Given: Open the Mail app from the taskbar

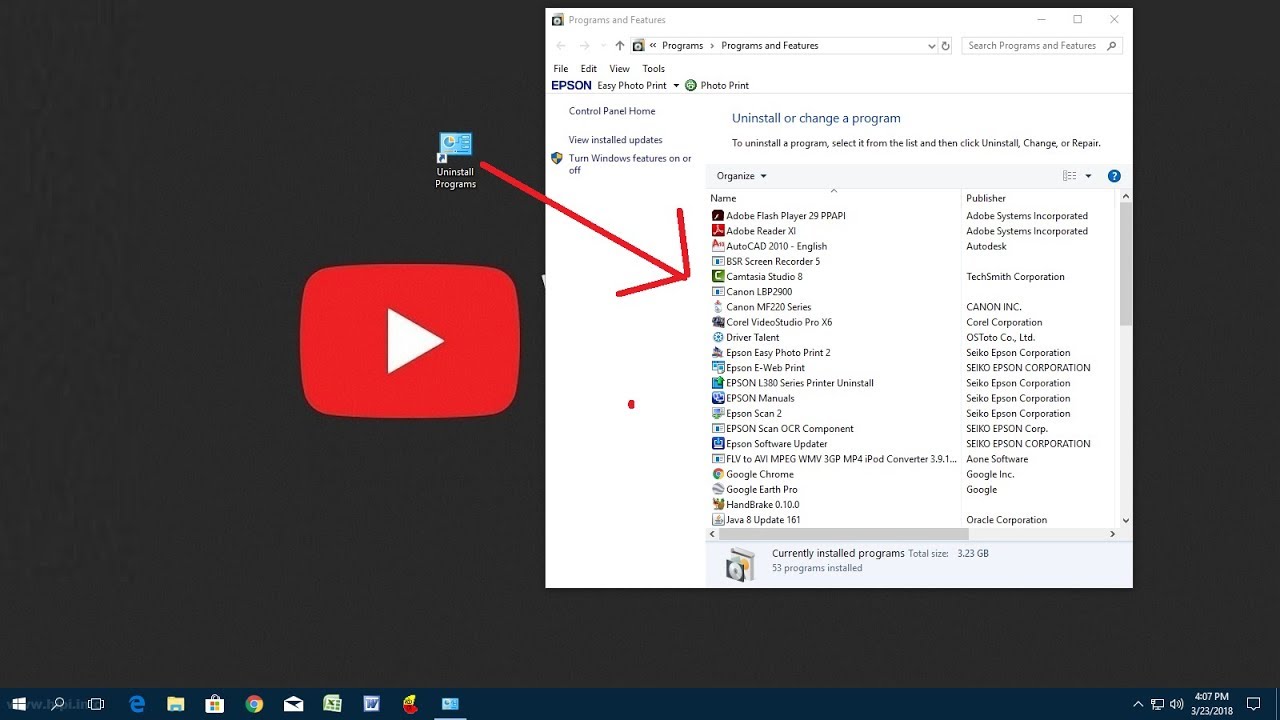Looking at the screenshot, I should (293, 704).
